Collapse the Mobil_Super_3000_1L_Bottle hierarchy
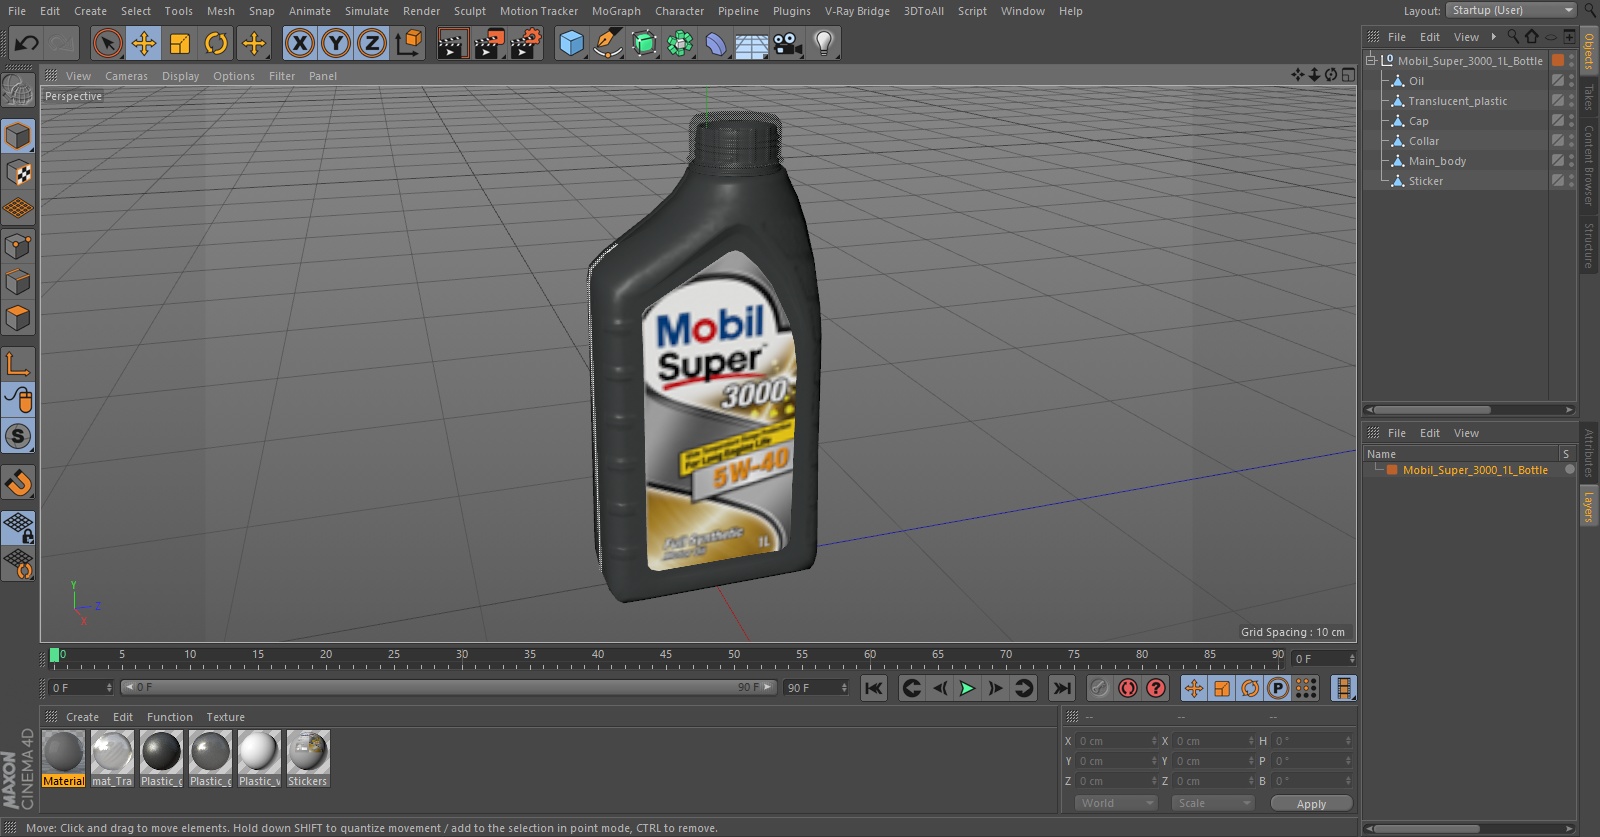This screenshot has height=837, width=1600. point(1371,60)
